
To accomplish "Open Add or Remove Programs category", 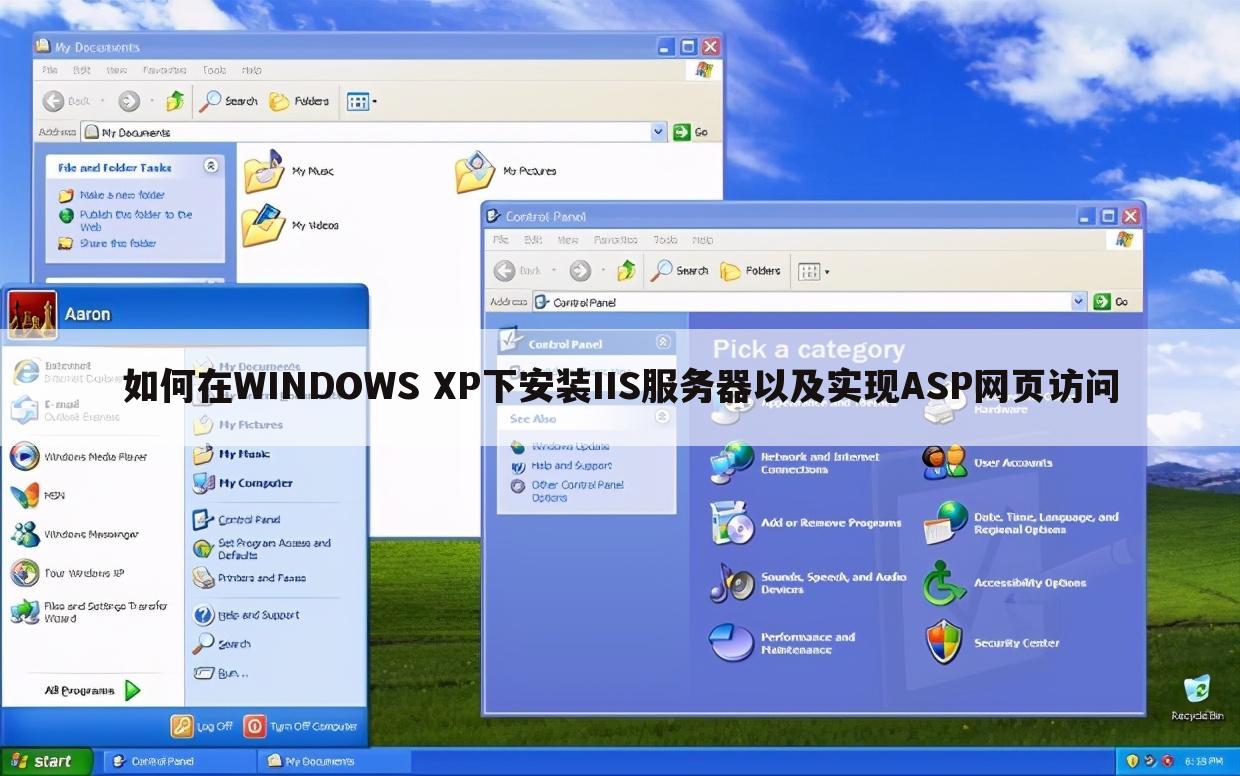I will (806, 522).
